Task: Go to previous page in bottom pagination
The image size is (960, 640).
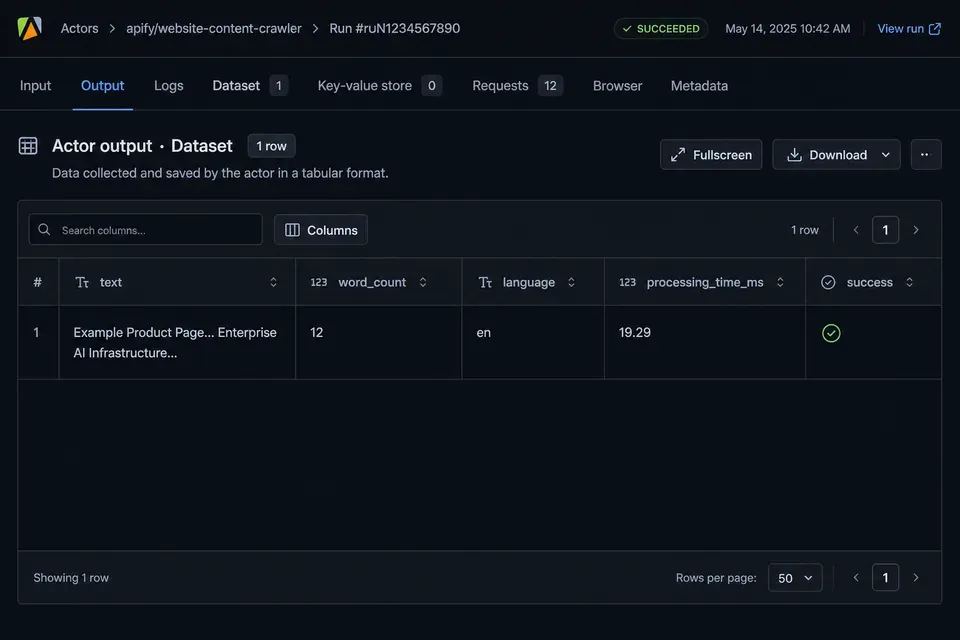Action: click(856, 578)
